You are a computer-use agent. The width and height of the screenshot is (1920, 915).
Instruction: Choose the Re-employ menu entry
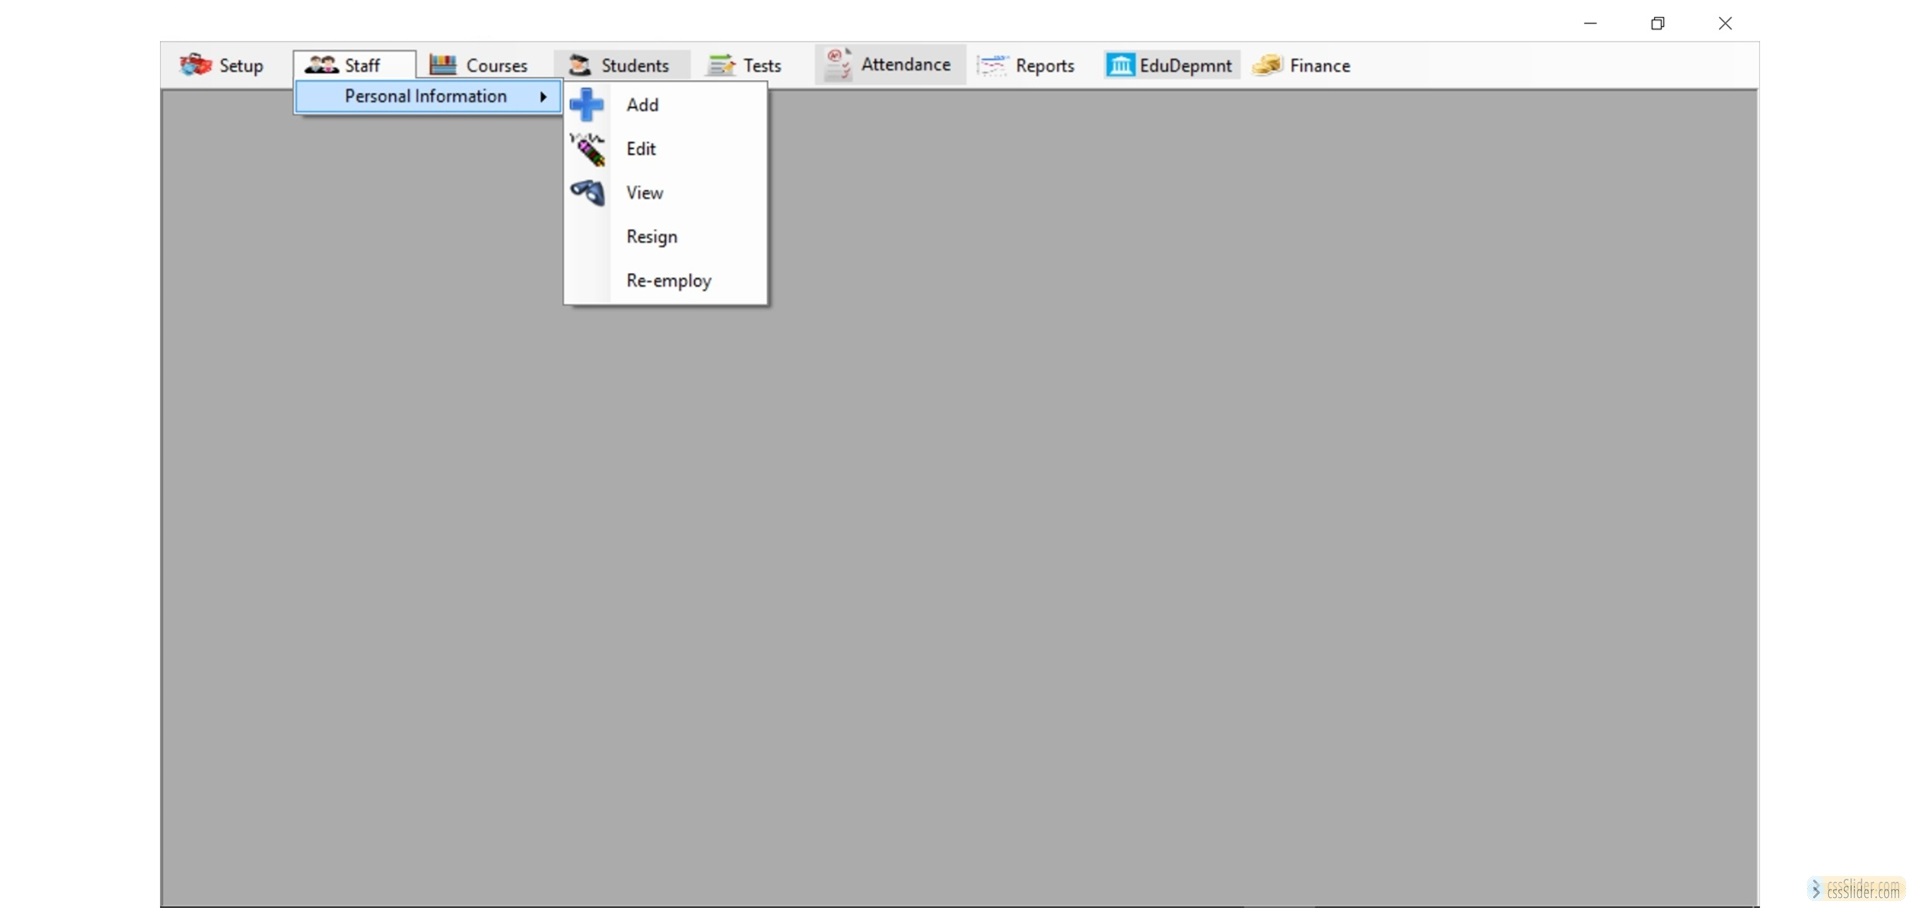pyautogui.click(x=668, y=281)
